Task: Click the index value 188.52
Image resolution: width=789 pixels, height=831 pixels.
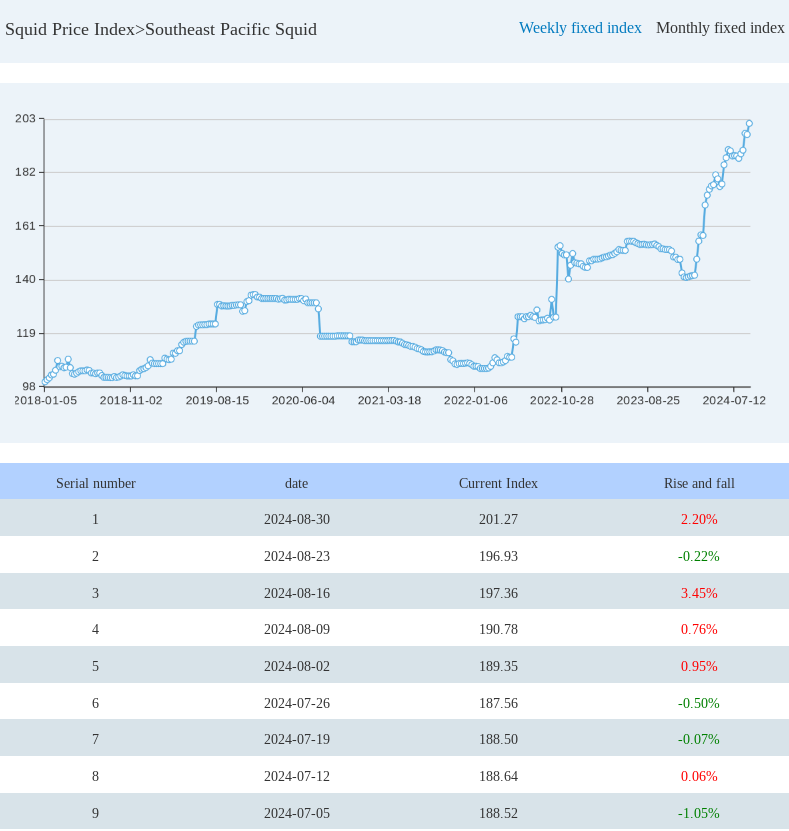Action: point(498,814)
